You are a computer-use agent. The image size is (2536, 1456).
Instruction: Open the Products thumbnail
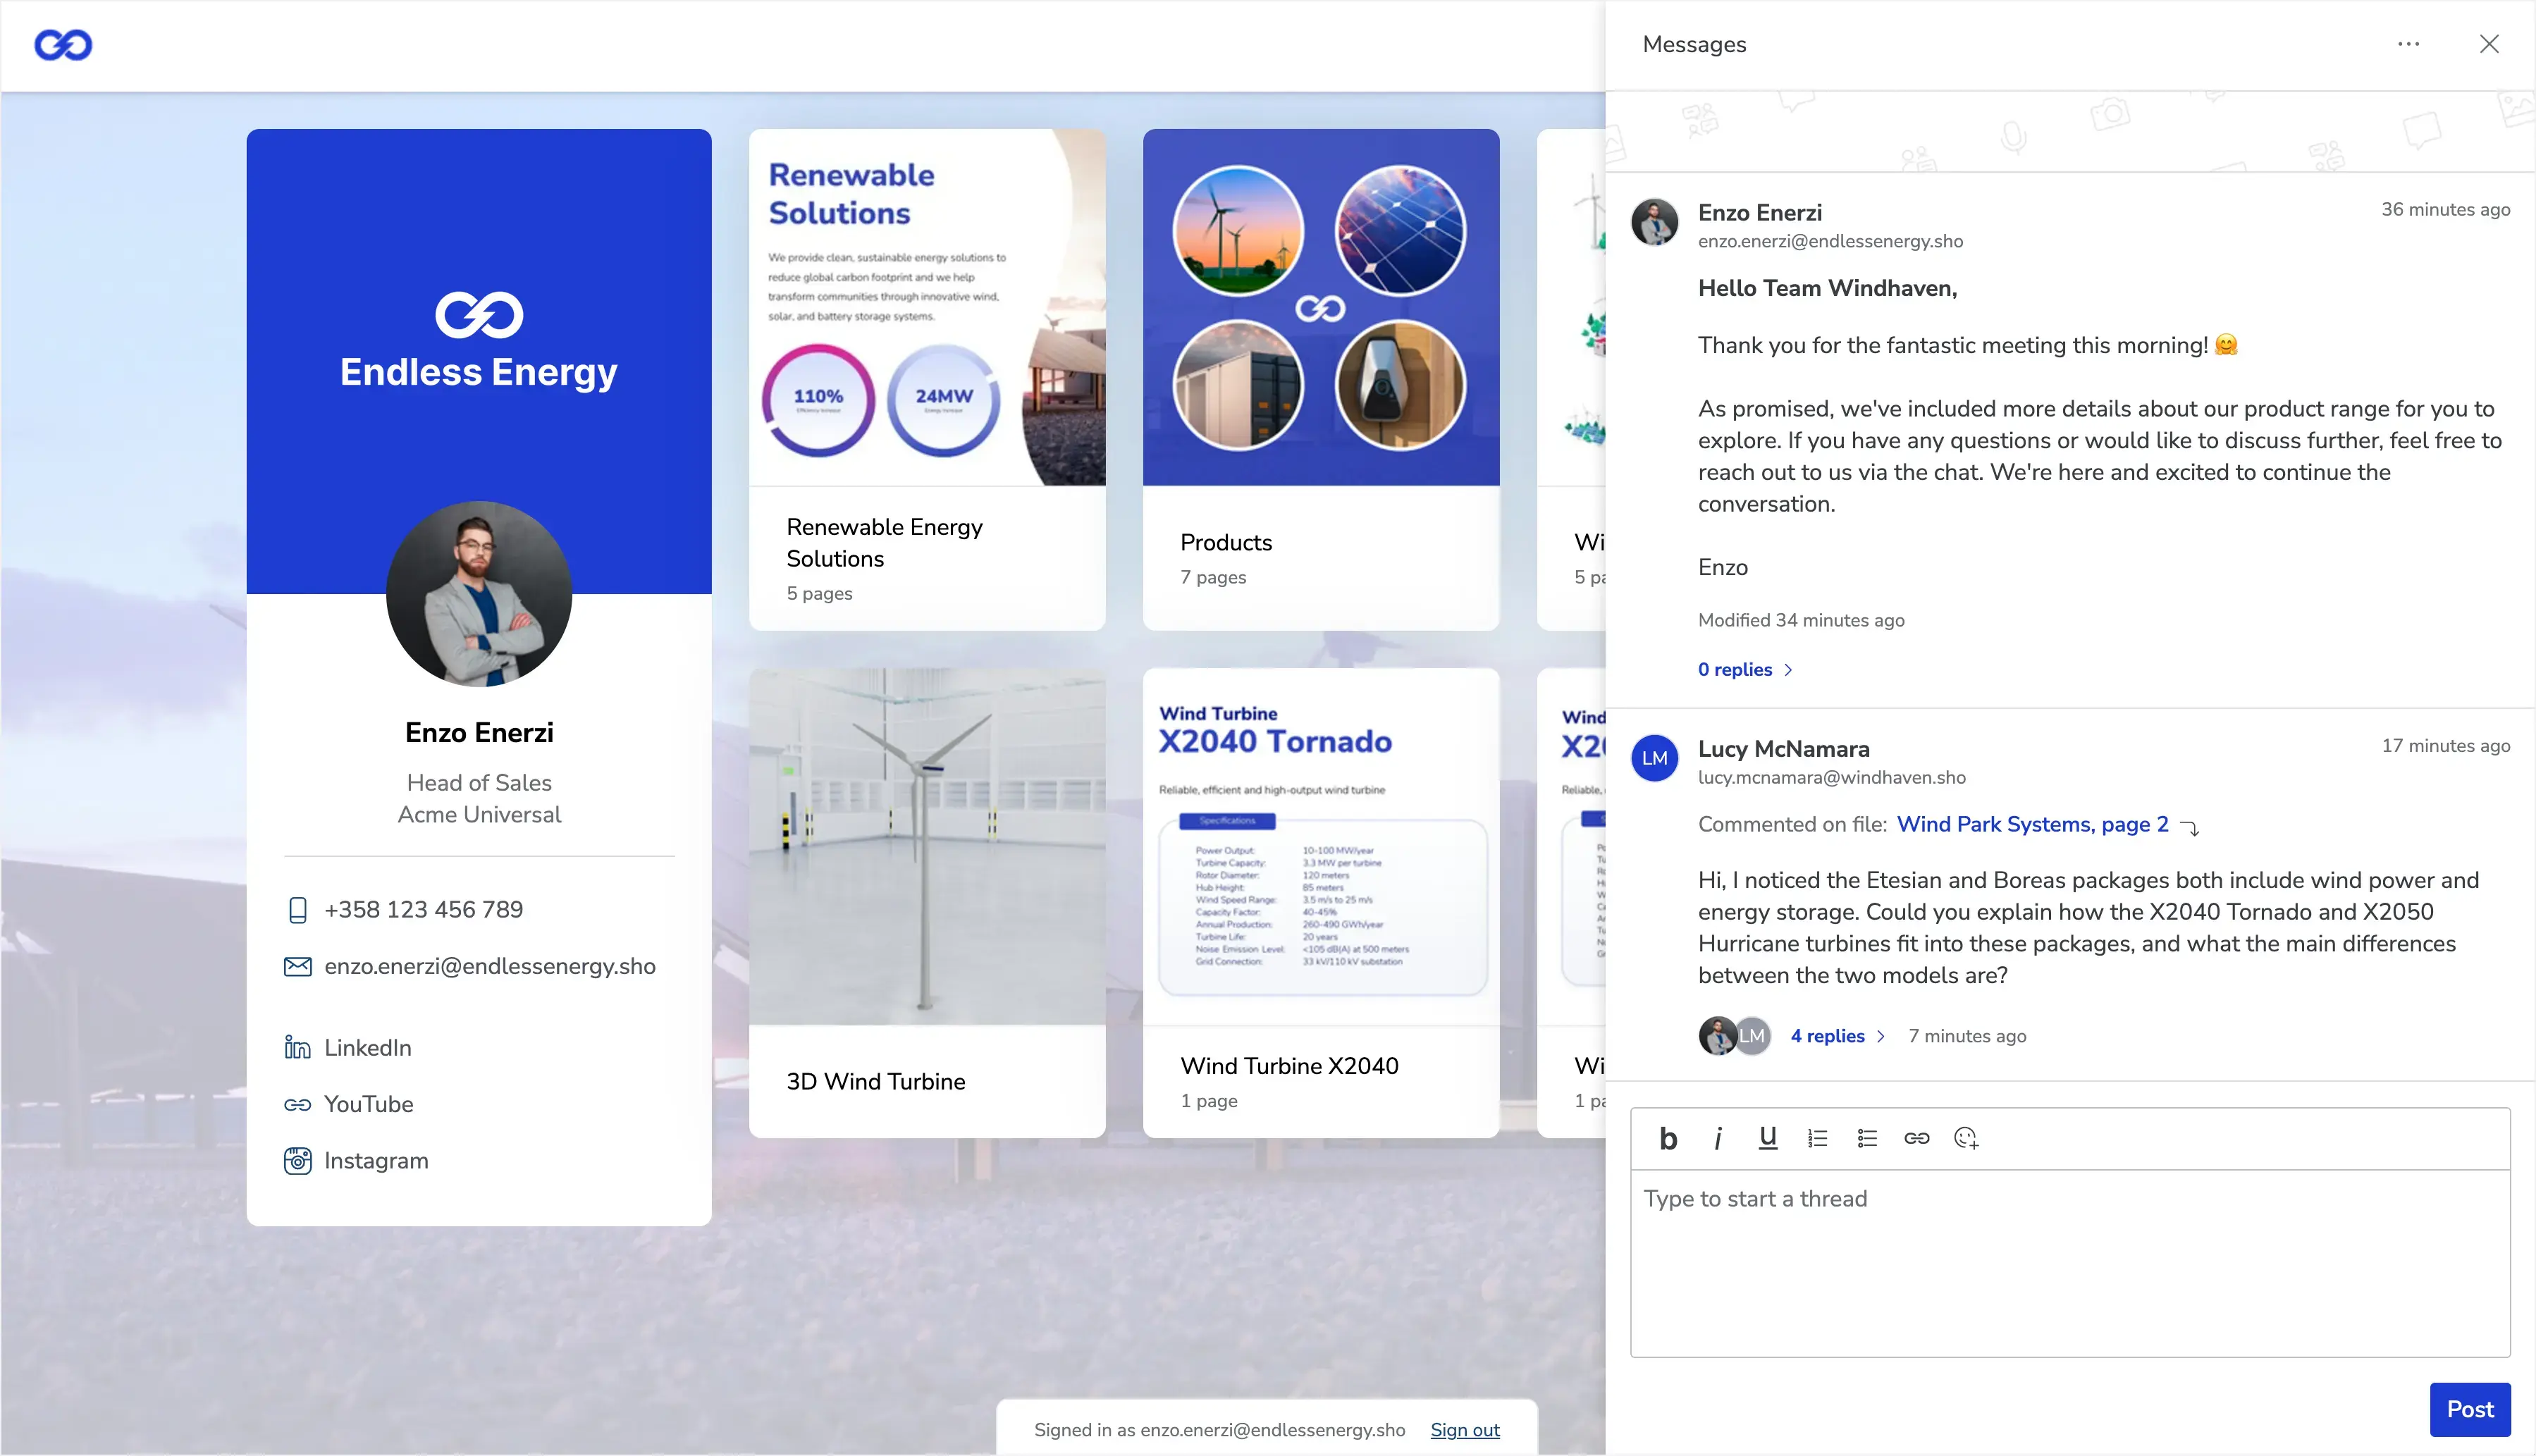coord(1321,307)
